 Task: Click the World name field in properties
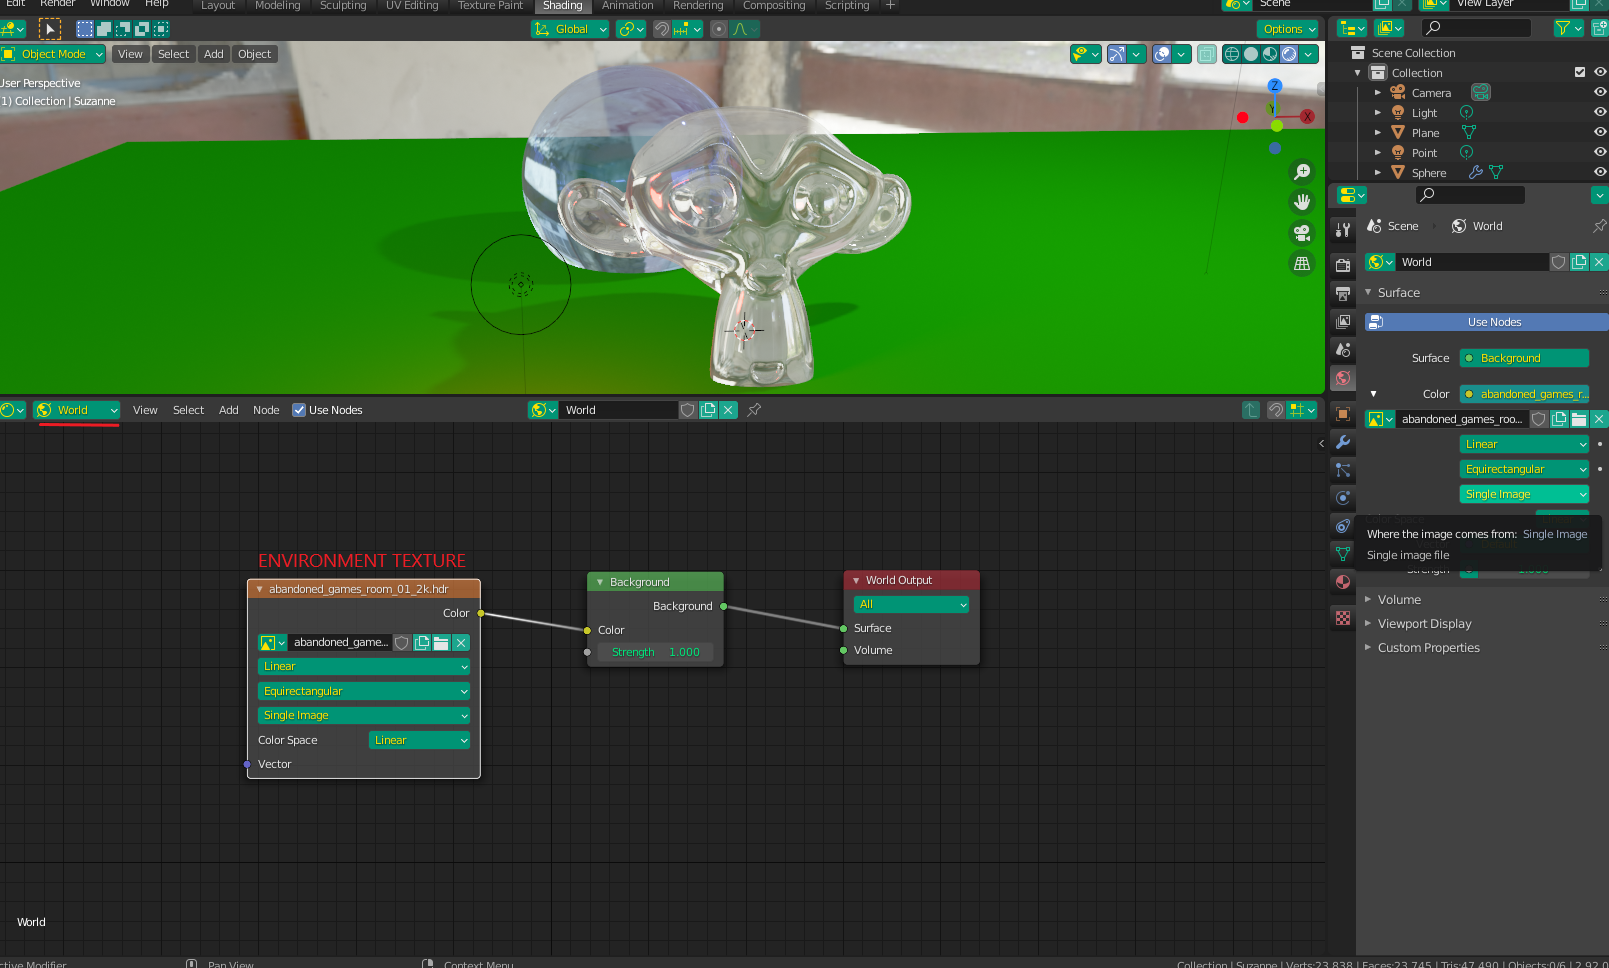[1472, 262]
